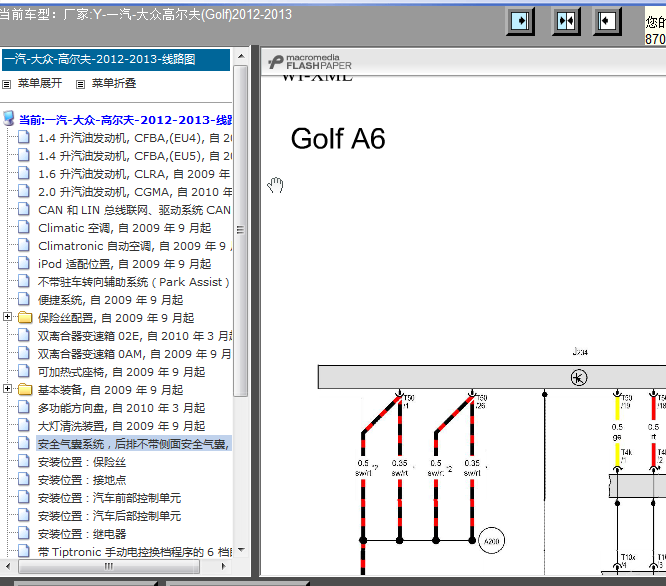Screen dimensions: 666x586
Task: Open 双离合器变速箱 02E diagram
Action: pos(135,336)
